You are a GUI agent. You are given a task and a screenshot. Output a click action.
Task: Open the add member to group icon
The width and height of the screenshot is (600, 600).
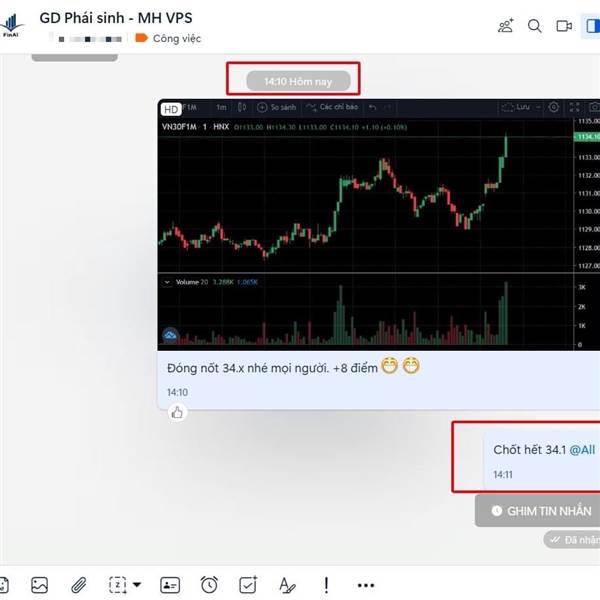[x=505, y=26]
